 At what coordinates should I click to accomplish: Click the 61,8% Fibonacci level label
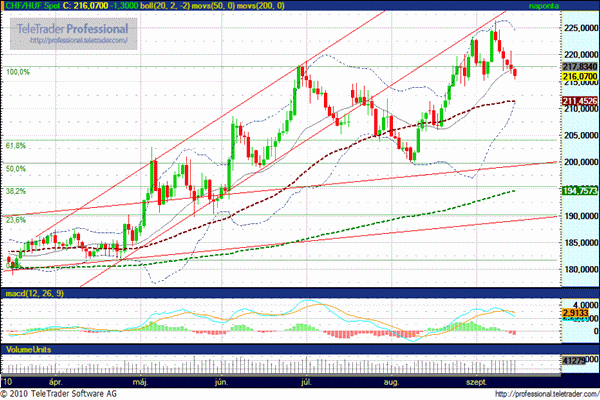tap(16, 146)
